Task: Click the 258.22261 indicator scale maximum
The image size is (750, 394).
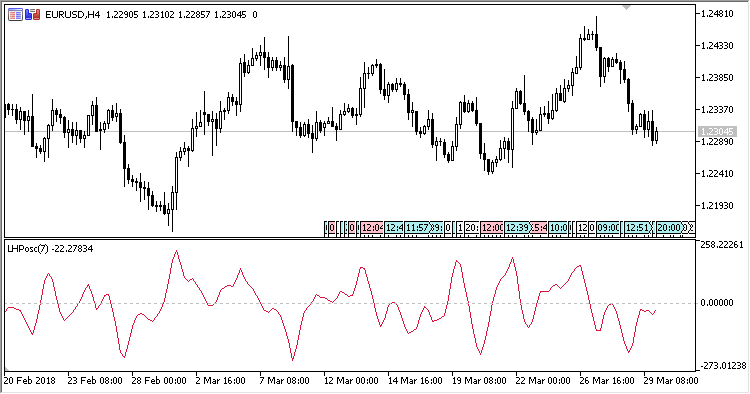Action: tap(722, 245)
